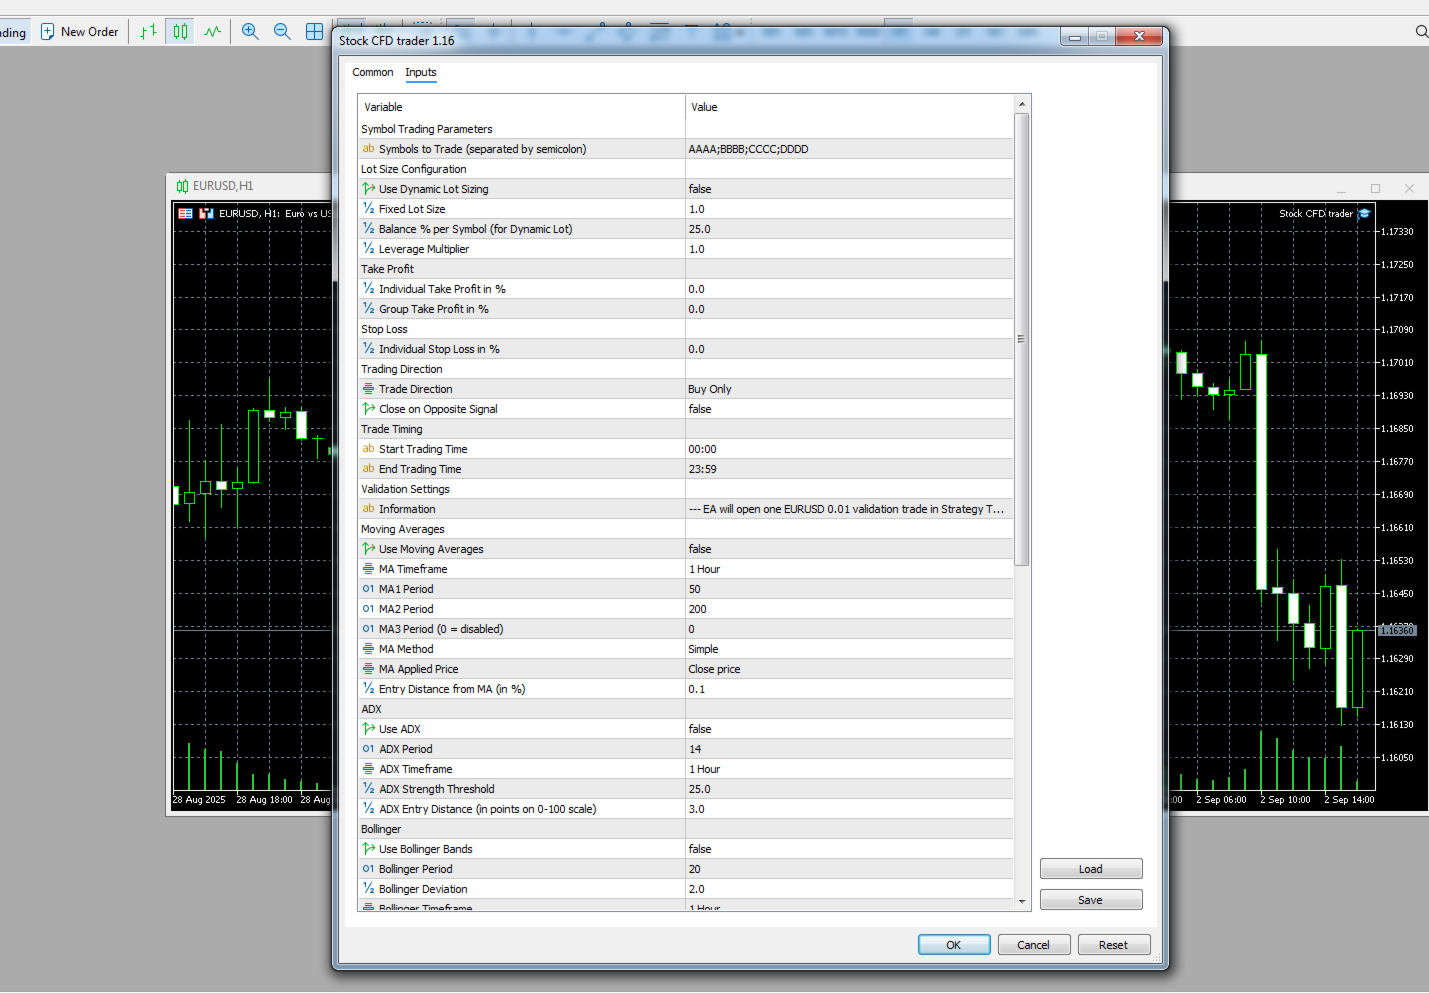Click the inputs list vertical scrollbar thumb
Viewport: 1429px width, 993px height.
point(1022,339)
